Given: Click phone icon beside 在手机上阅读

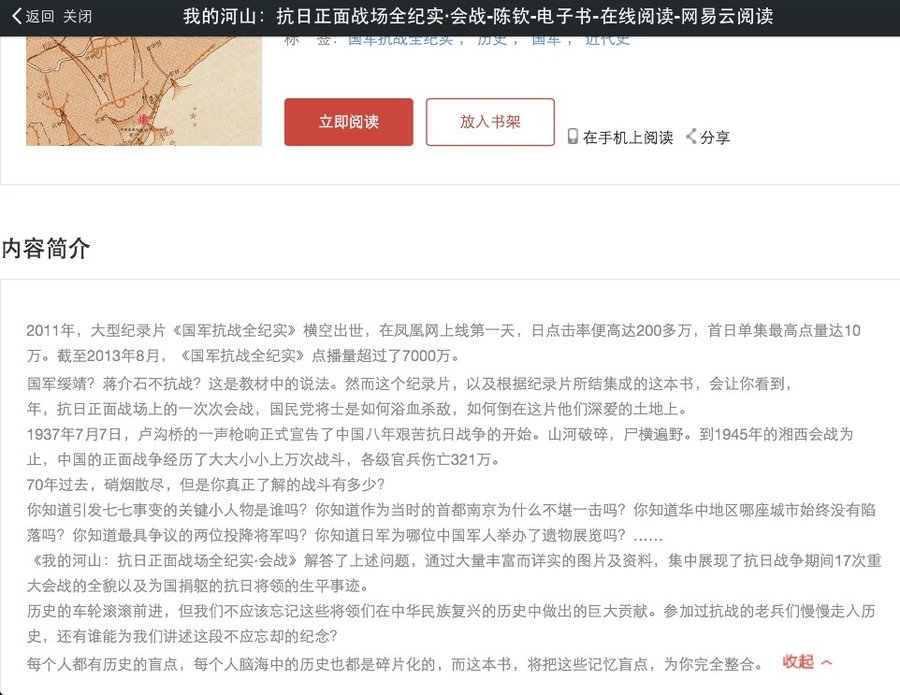Looking at the screenshot, I should click(x=572, y=137).
